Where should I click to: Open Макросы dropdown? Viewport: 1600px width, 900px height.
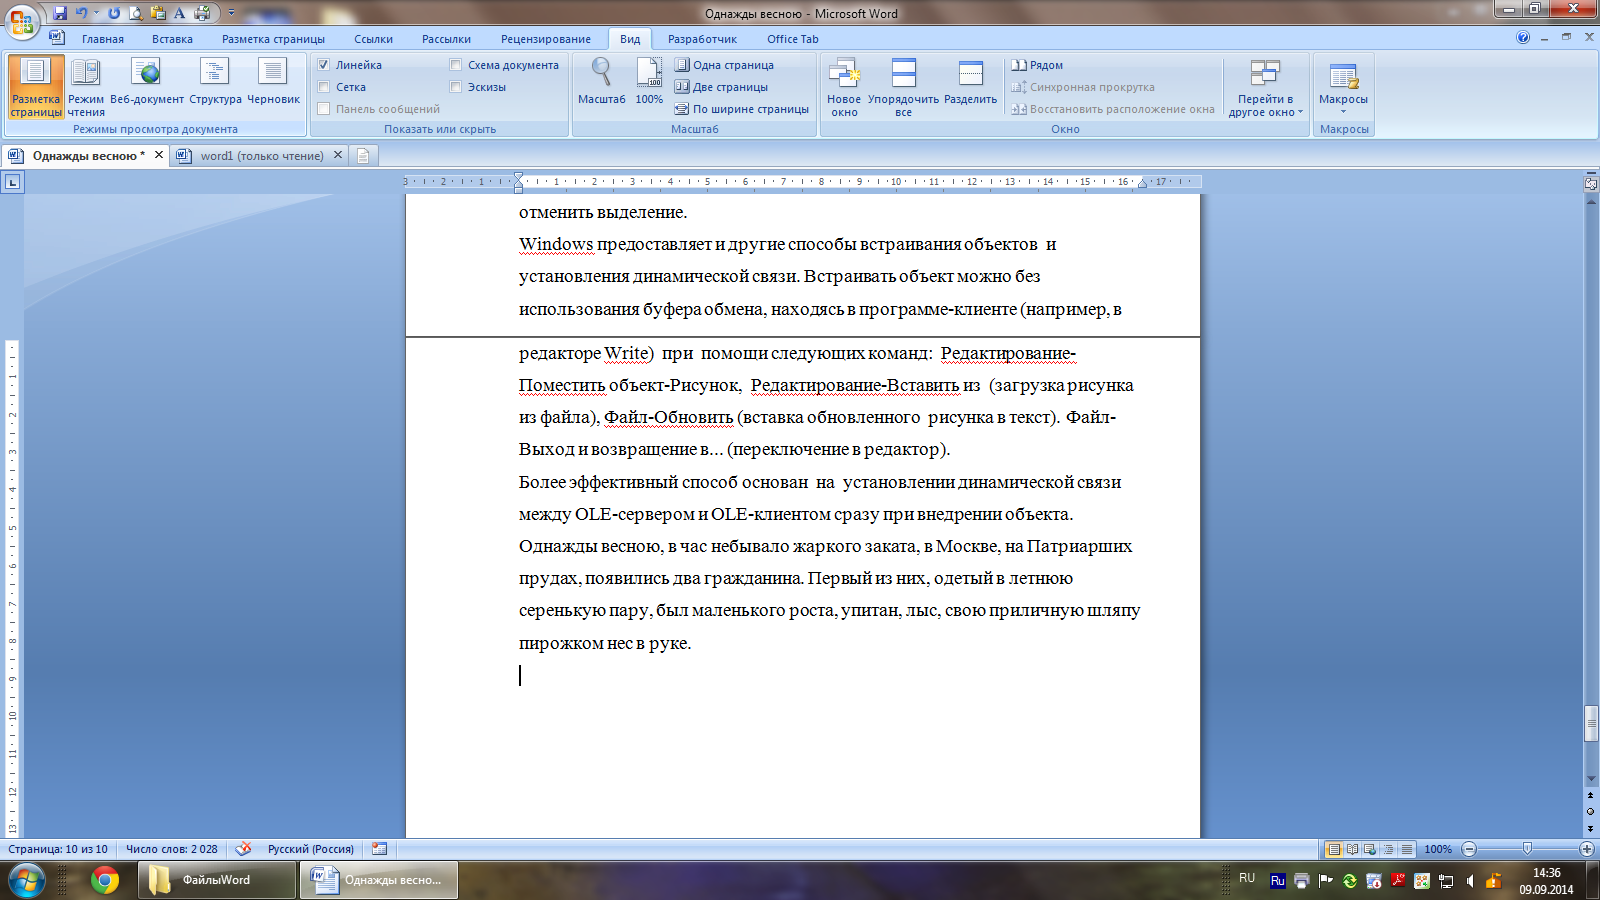coord(1343,88)
